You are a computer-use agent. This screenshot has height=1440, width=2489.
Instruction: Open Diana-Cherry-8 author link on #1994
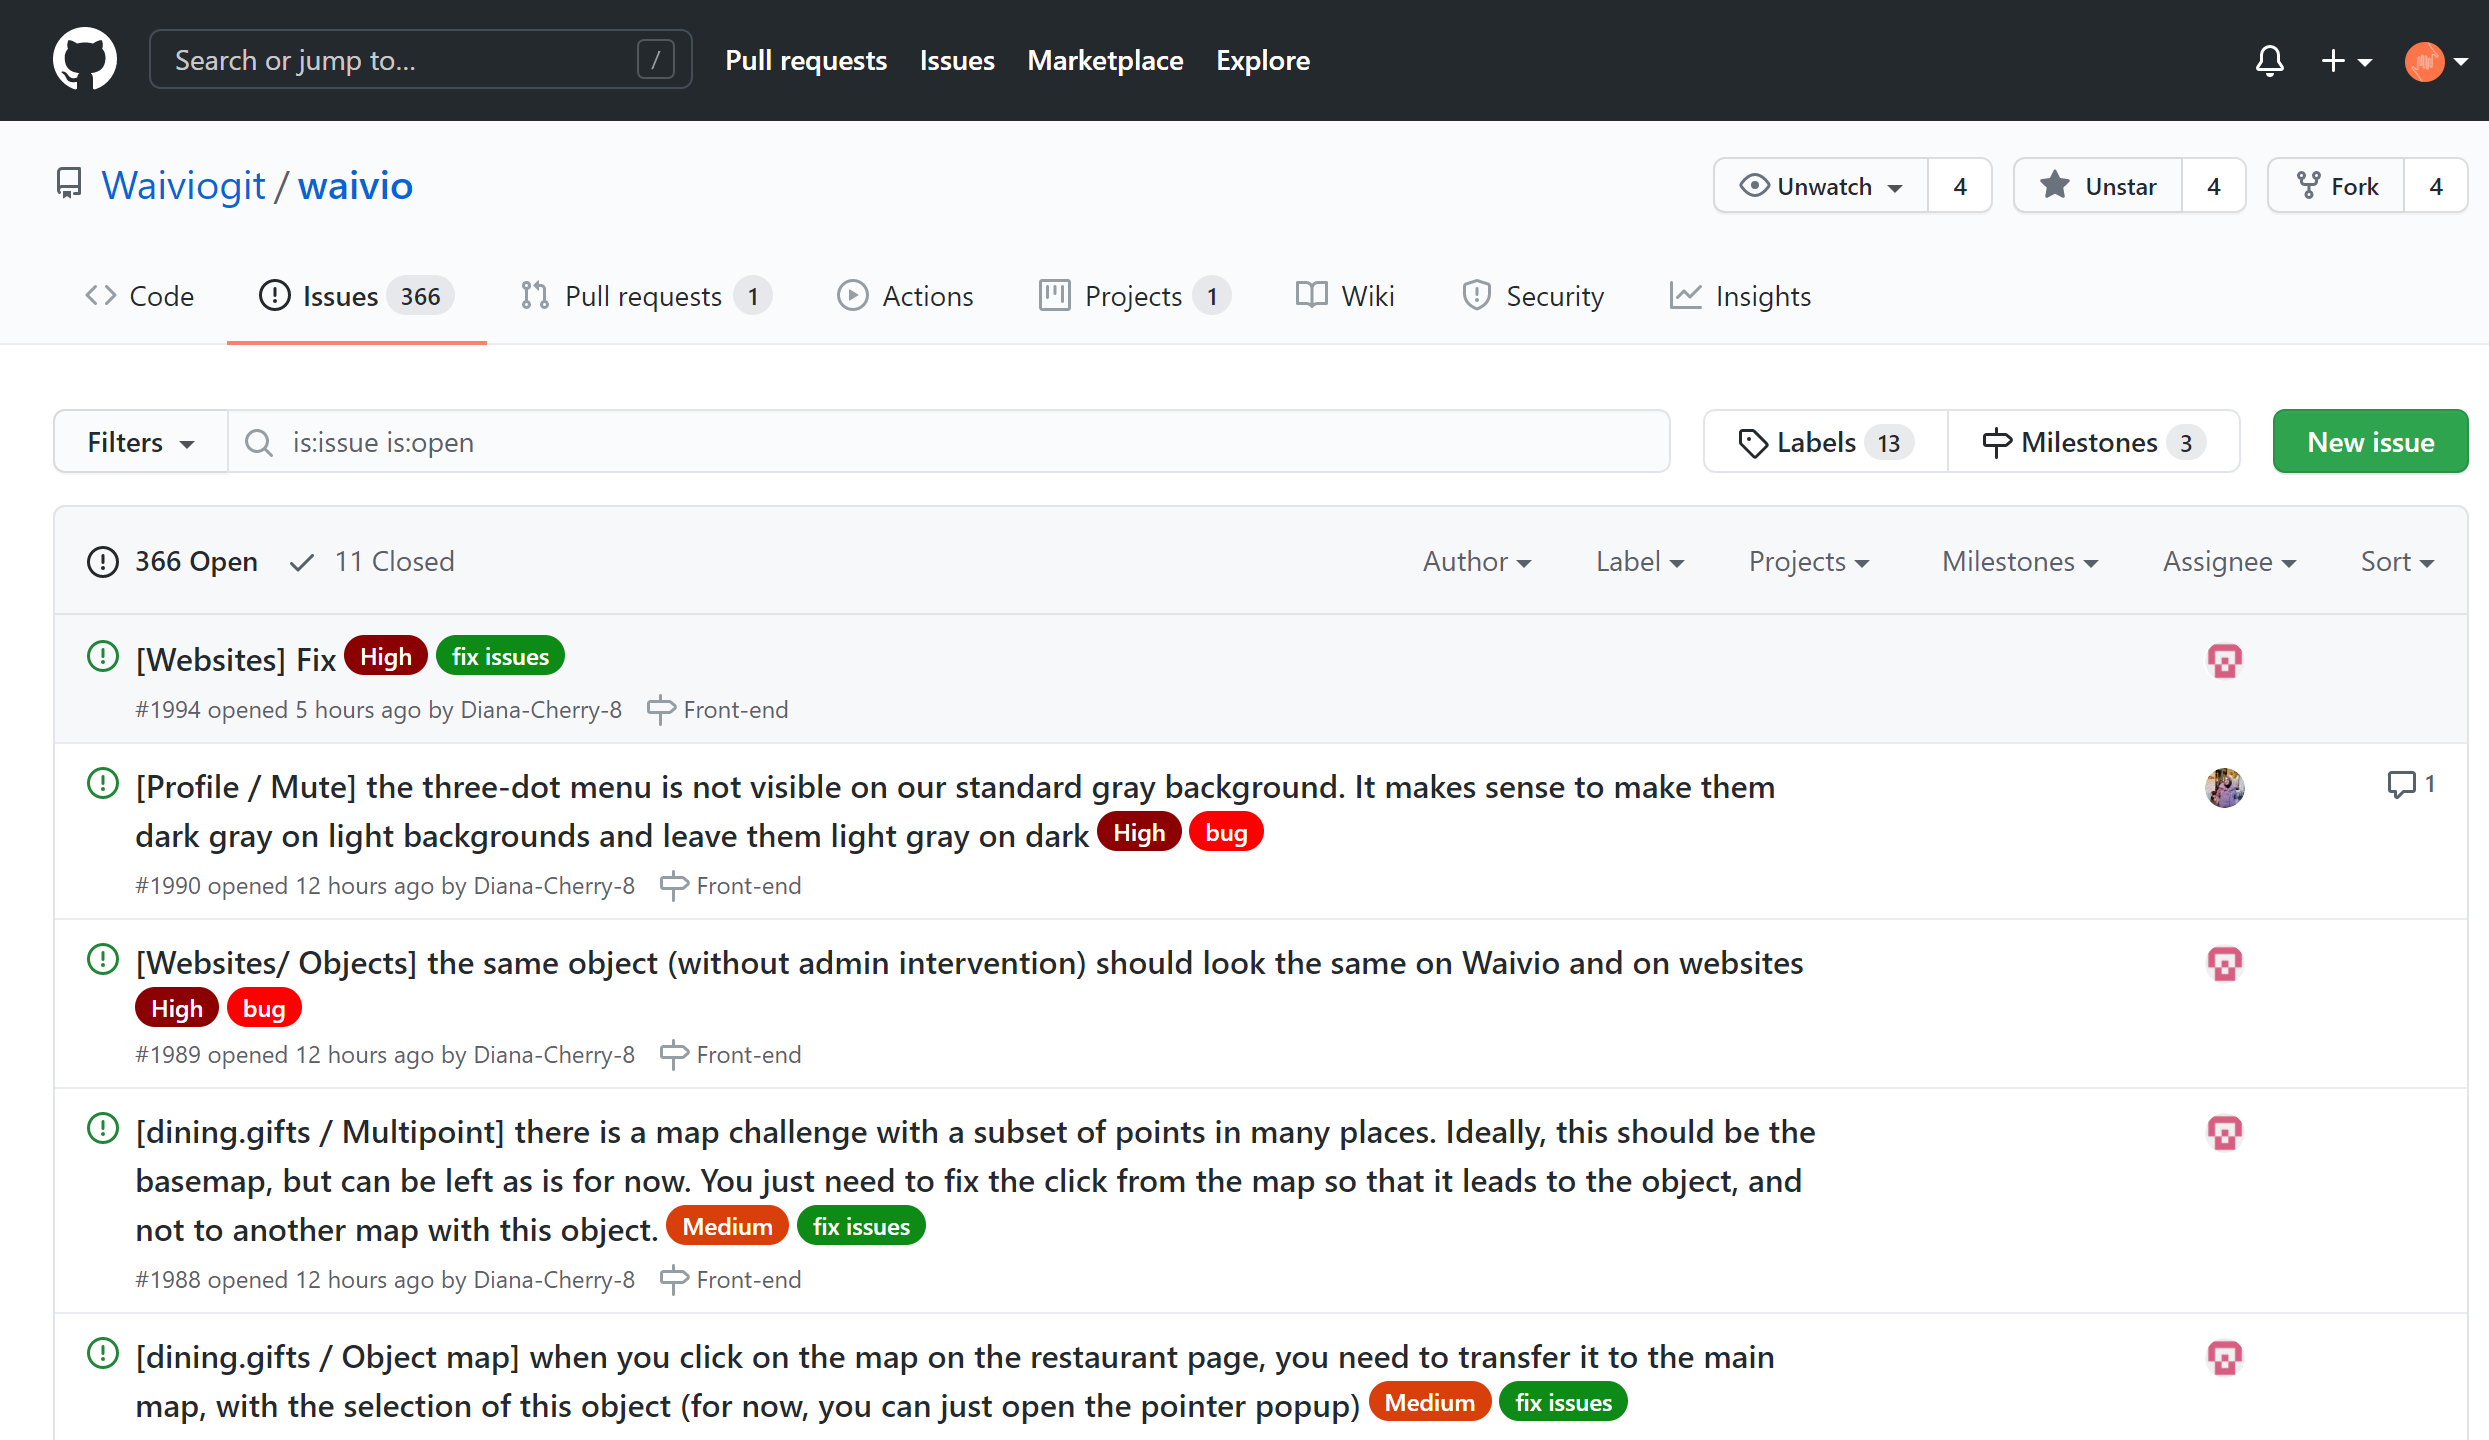541,710
